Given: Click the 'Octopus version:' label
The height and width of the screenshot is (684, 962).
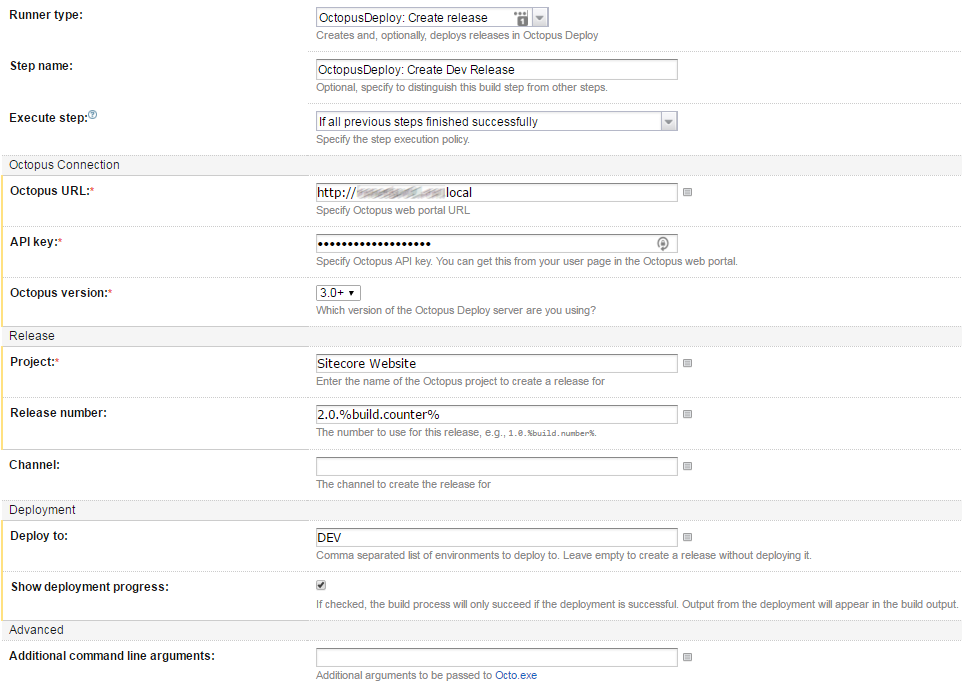Looking at the screenshot, I should pyautogui.click(x=61, y=293).
